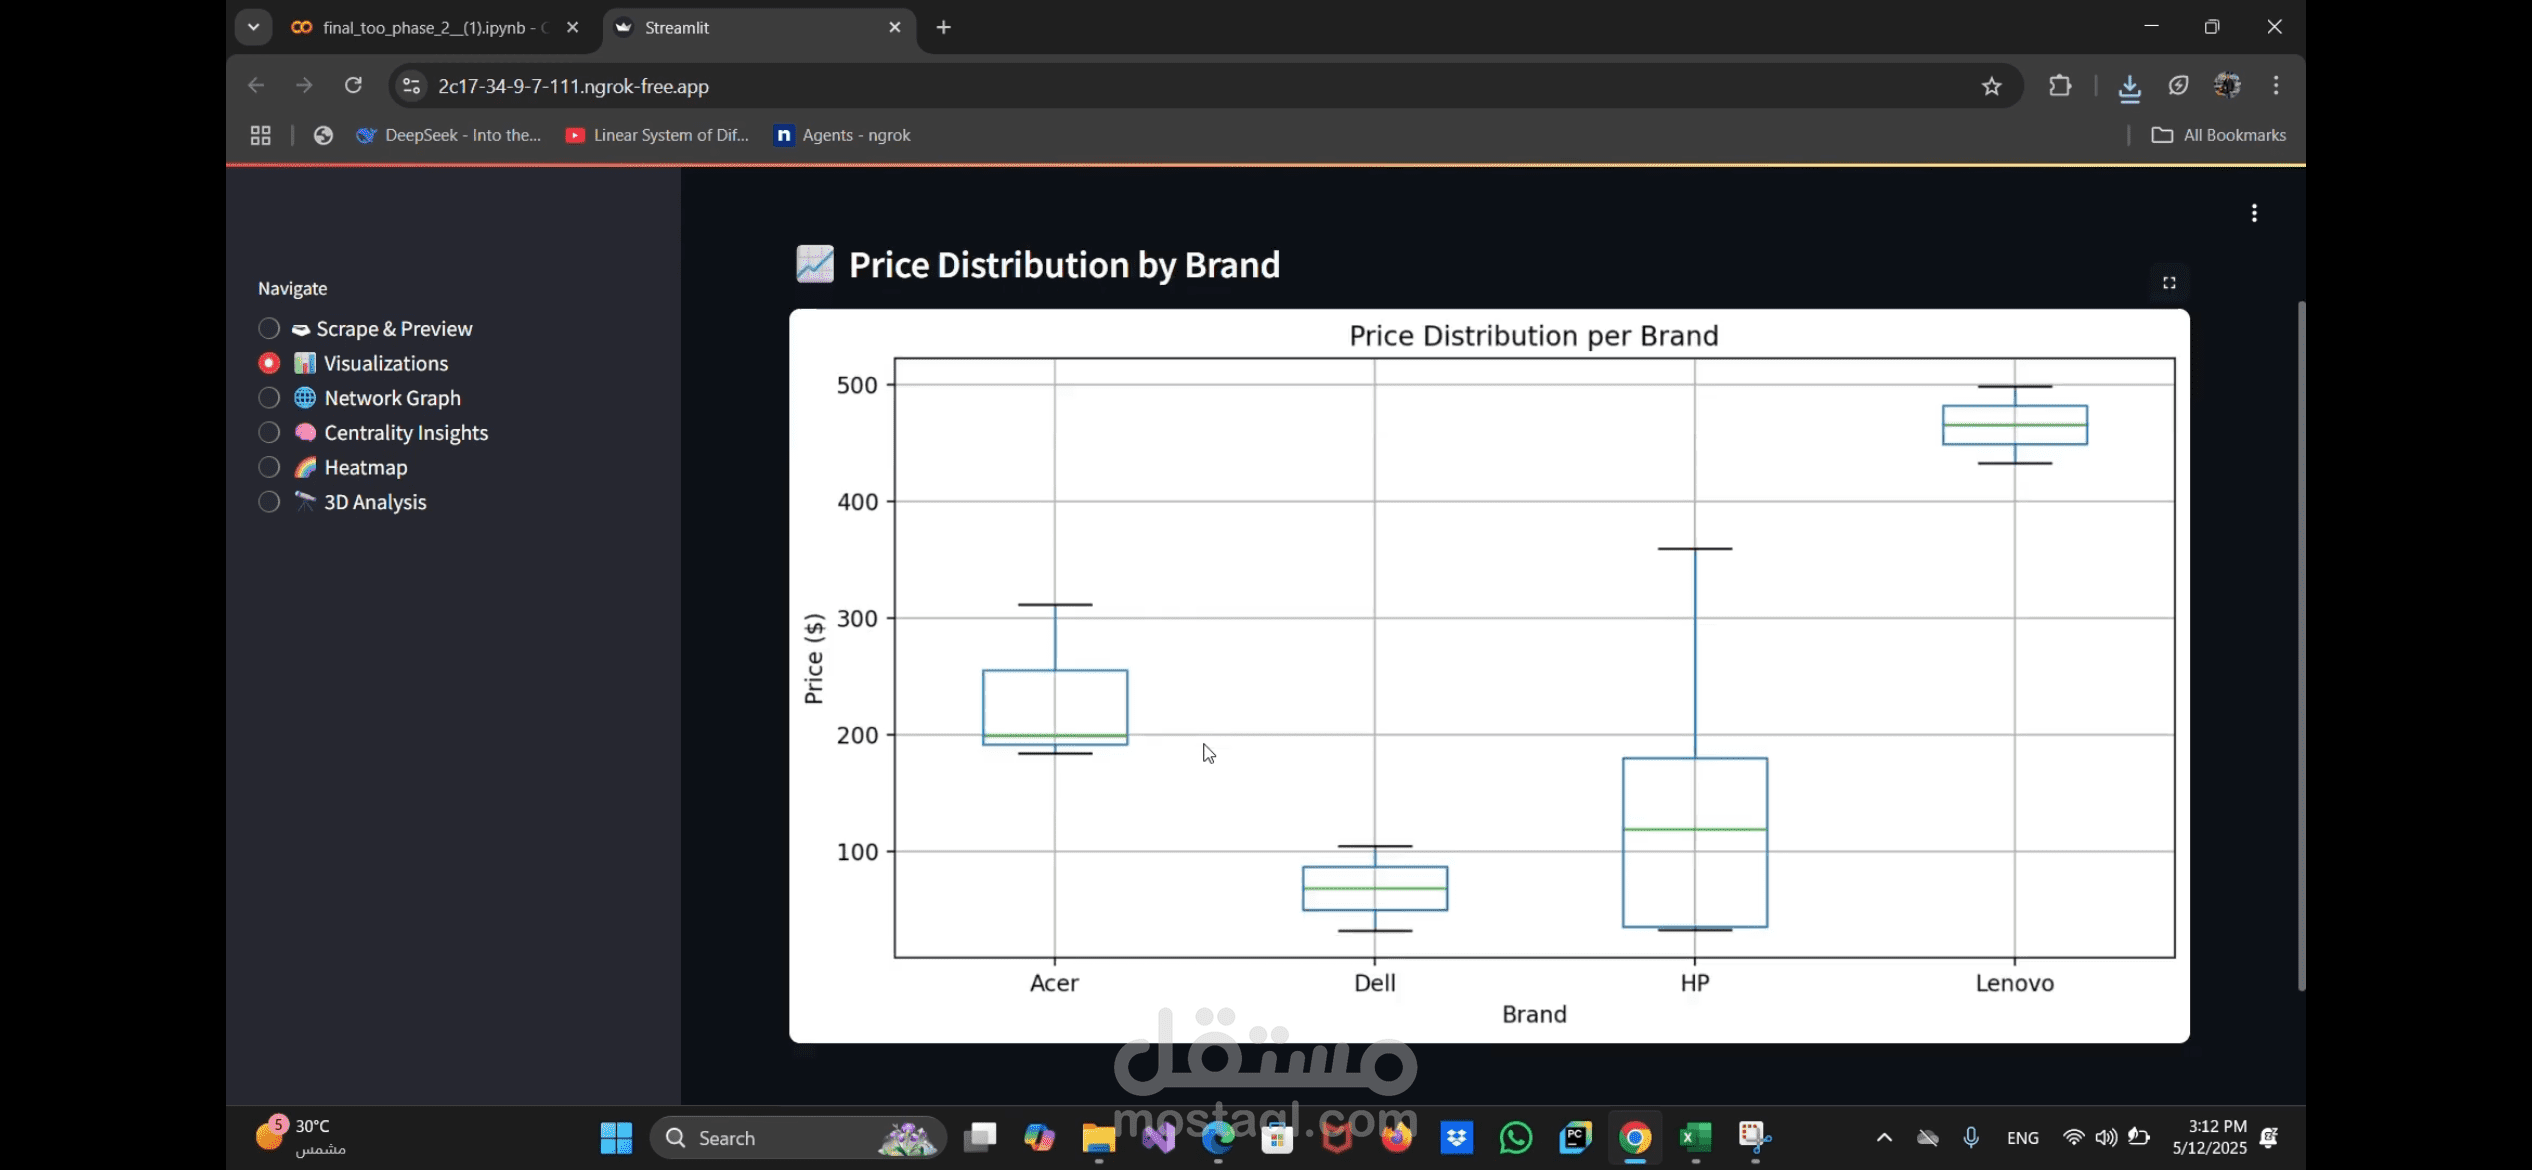Open the Chrome extensions puzzle icon
This screenshot has height=1170, width=2532.
(x=2060, y=86)
